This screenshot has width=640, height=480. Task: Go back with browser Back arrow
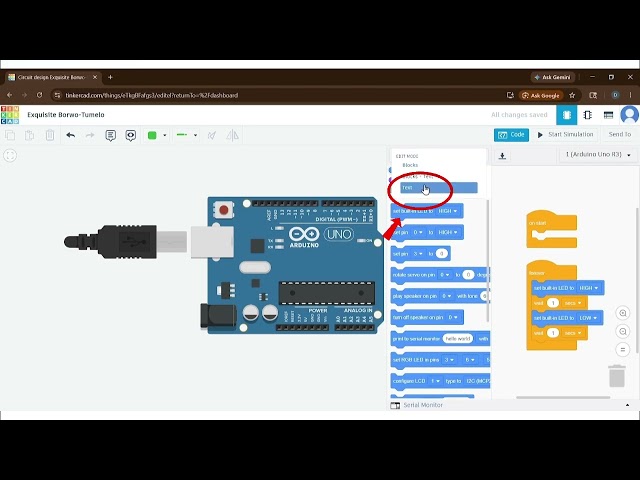(x=9, y=95)
